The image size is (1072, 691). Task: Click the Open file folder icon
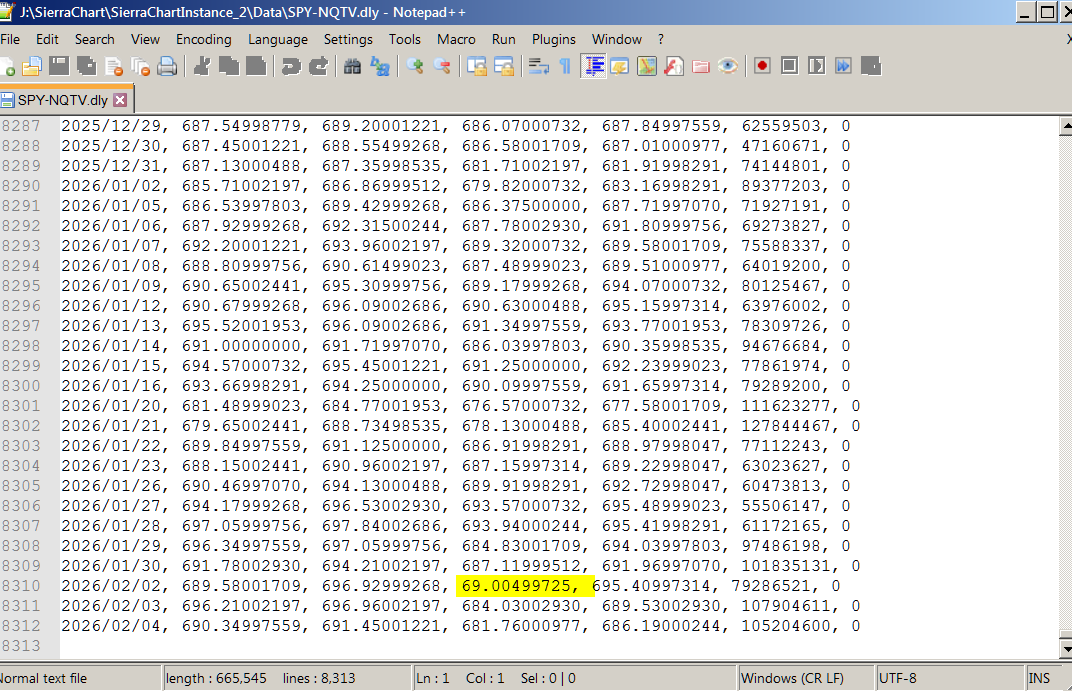coord(31,66)
